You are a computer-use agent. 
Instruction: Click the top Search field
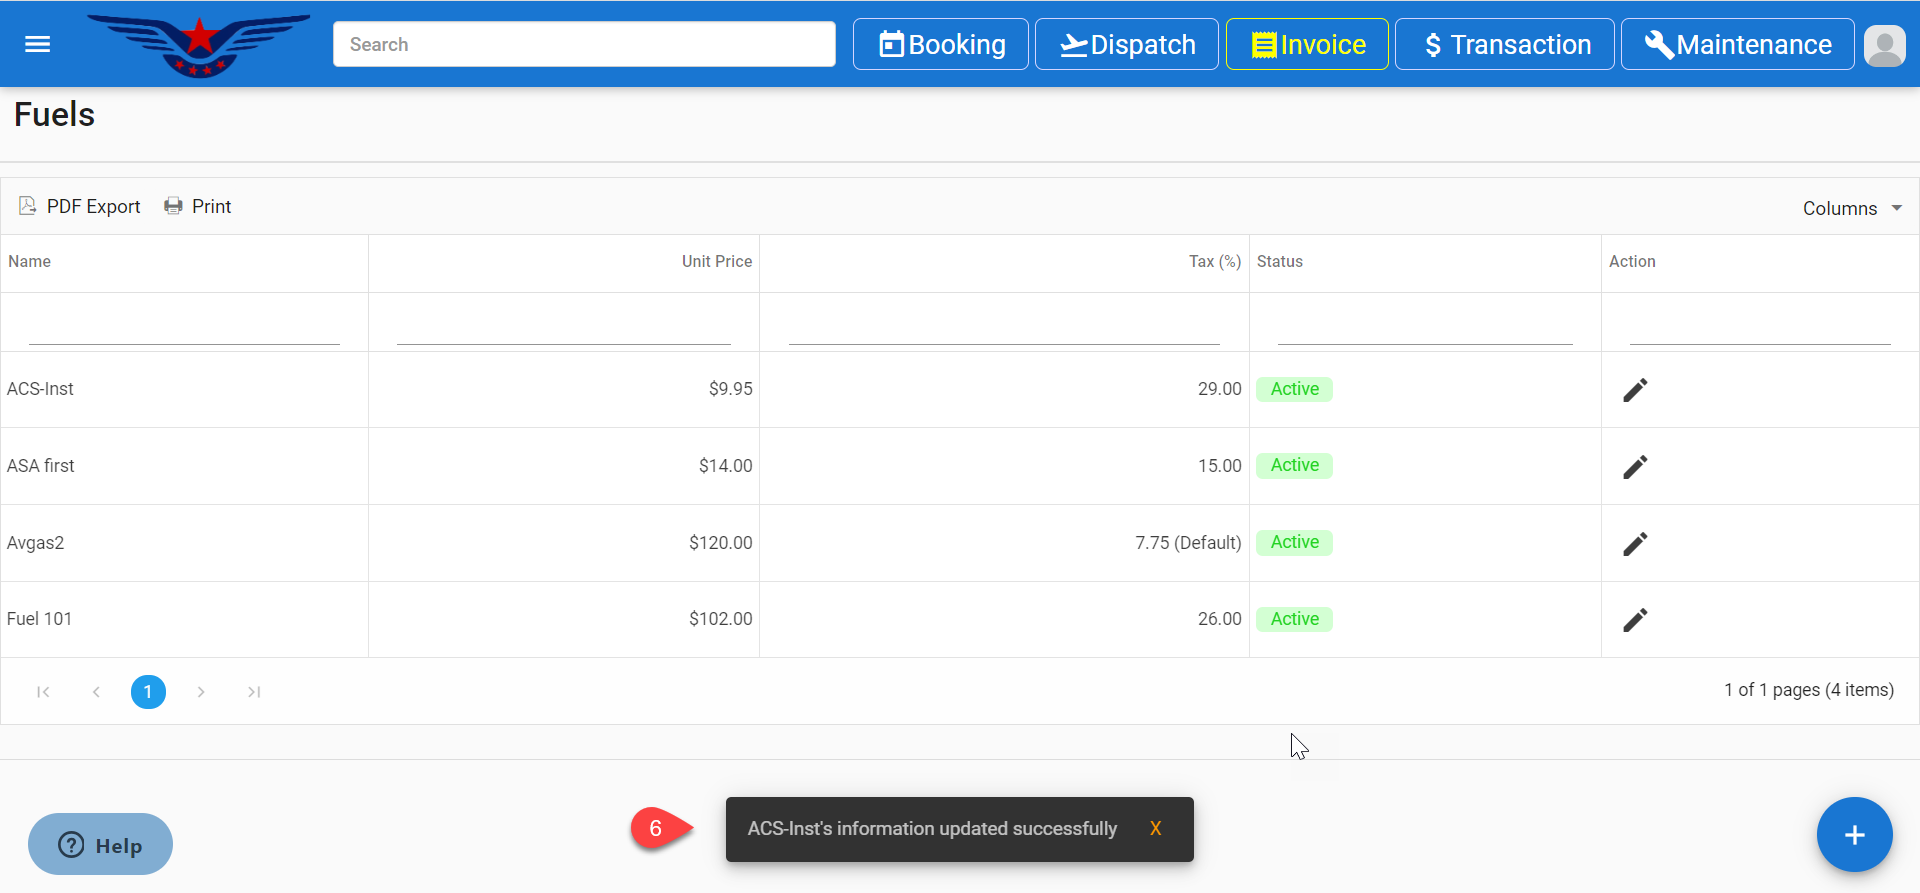point(584,45)
